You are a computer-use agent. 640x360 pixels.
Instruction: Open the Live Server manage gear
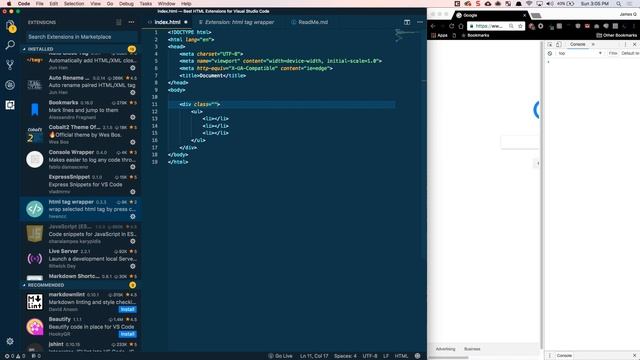point(133,266)
